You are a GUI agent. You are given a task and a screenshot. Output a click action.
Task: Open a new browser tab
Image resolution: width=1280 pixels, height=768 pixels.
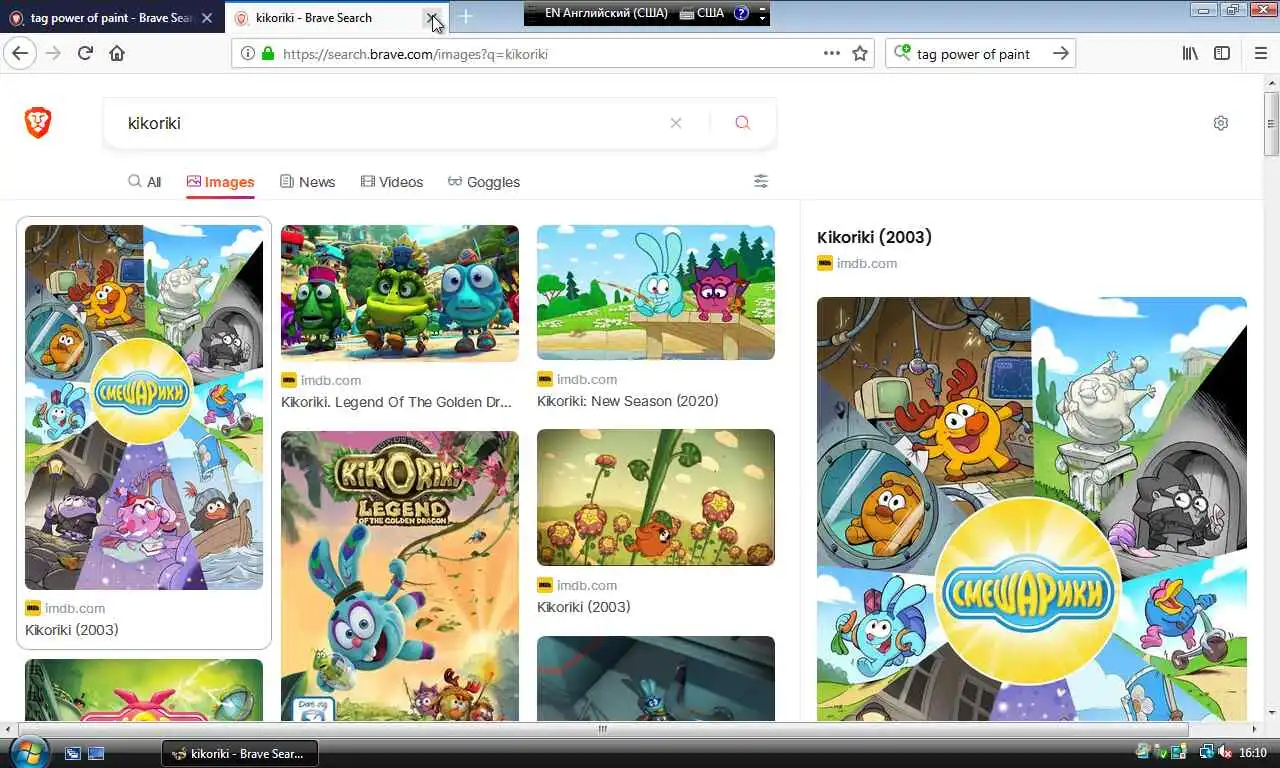465,17
